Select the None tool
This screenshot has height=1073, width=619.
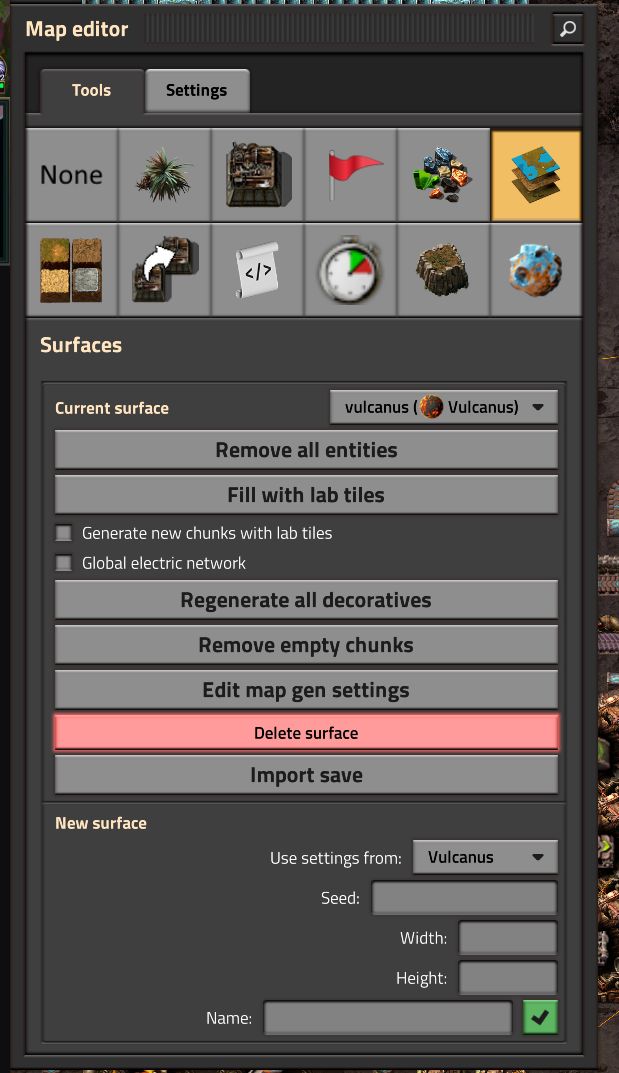tap(71, 175)
